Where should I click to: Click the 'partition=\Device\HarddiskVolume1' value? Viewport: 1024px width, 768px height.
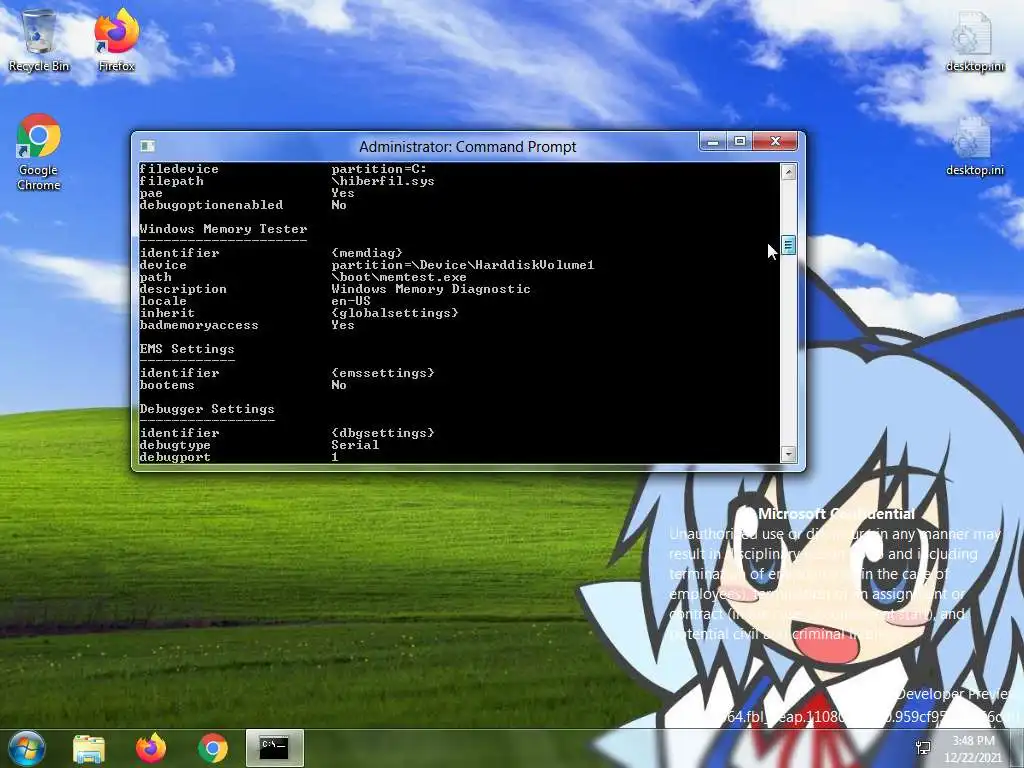point(463,265)
